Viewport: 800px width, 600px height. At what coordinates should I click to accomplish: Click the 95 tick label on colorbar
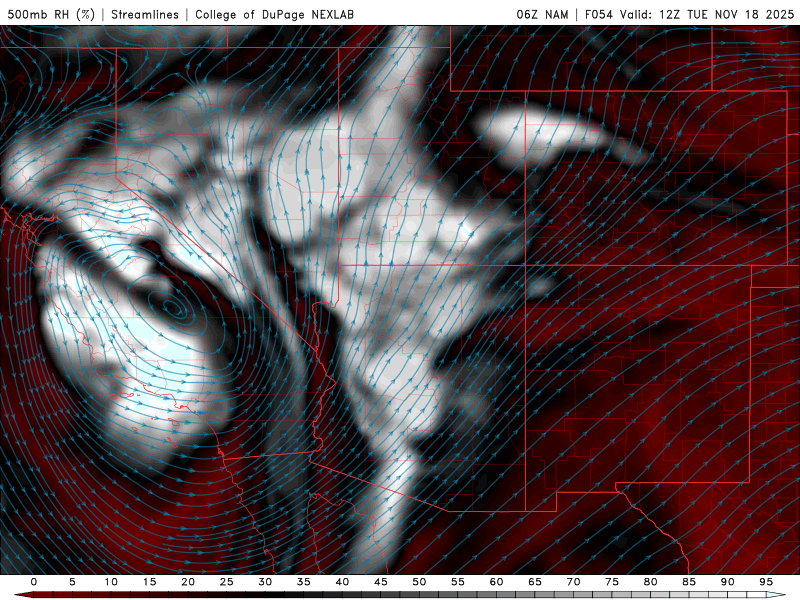[x=765, y=582]
